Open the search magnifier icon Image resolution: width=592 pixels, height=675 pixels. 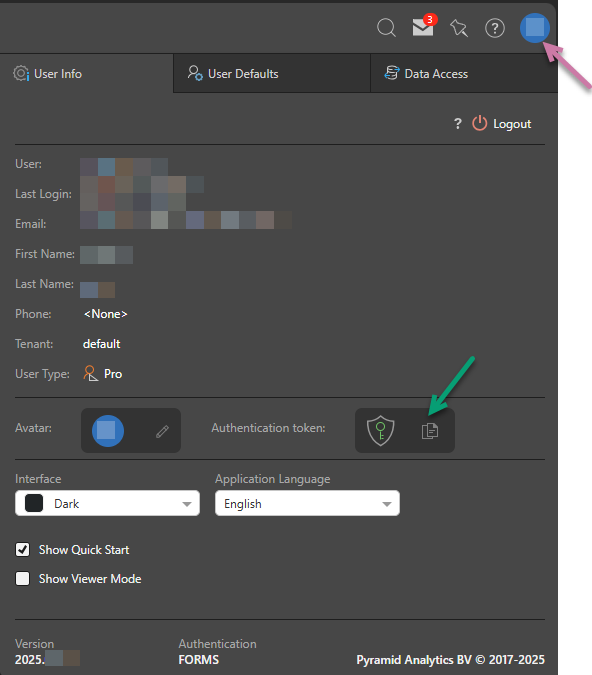(386, 28)
